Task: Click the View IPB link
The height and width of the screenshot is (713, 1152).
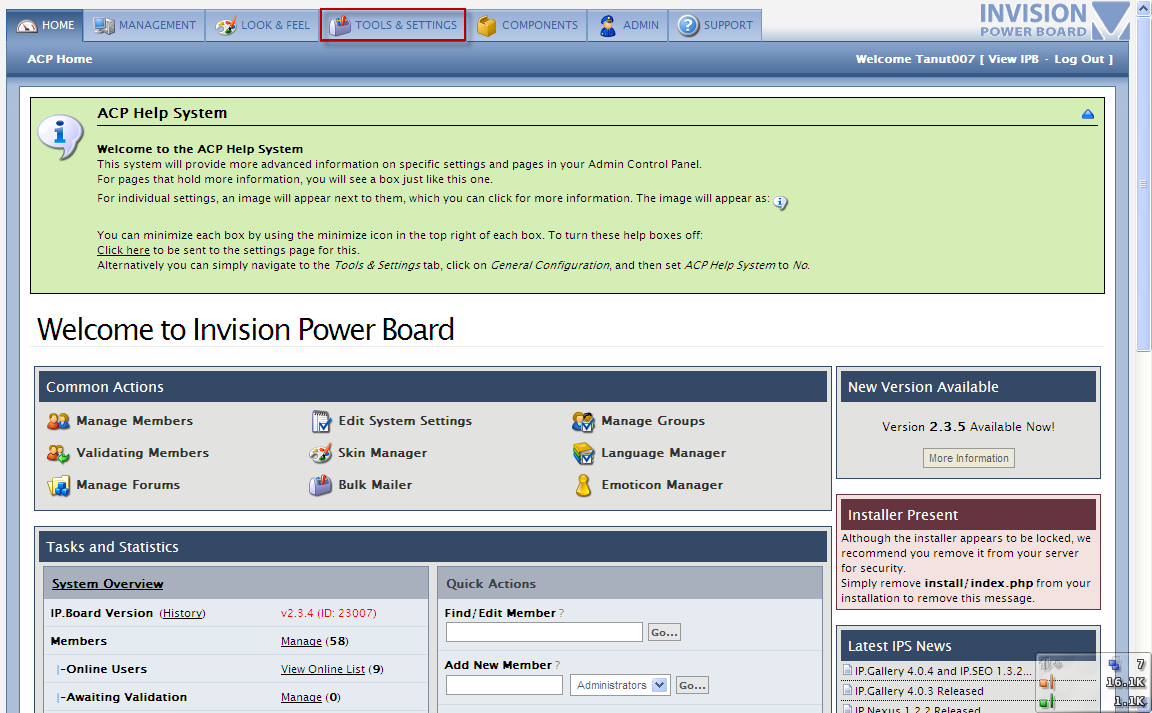Action: coord(1013,59)
